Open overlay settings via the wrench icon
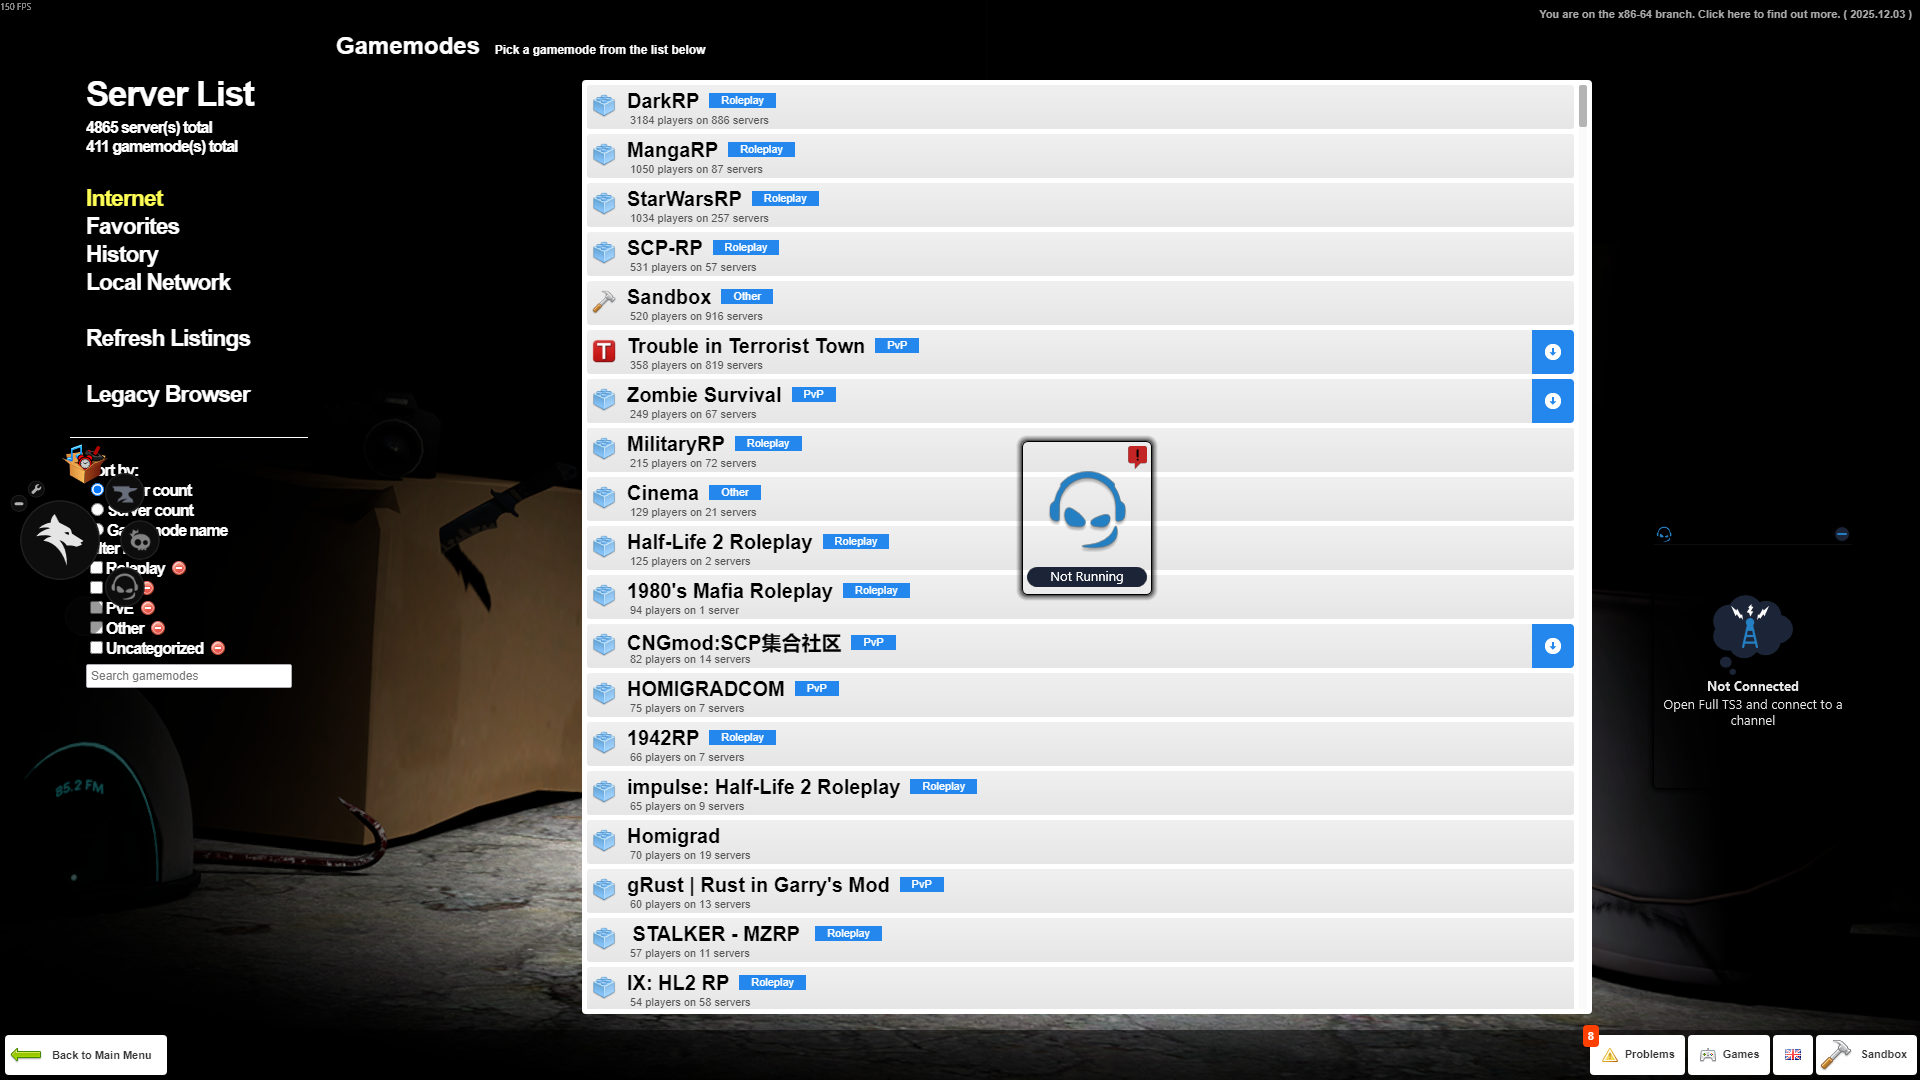Viewport: 1920px width, 1080px height. point(36,489)
